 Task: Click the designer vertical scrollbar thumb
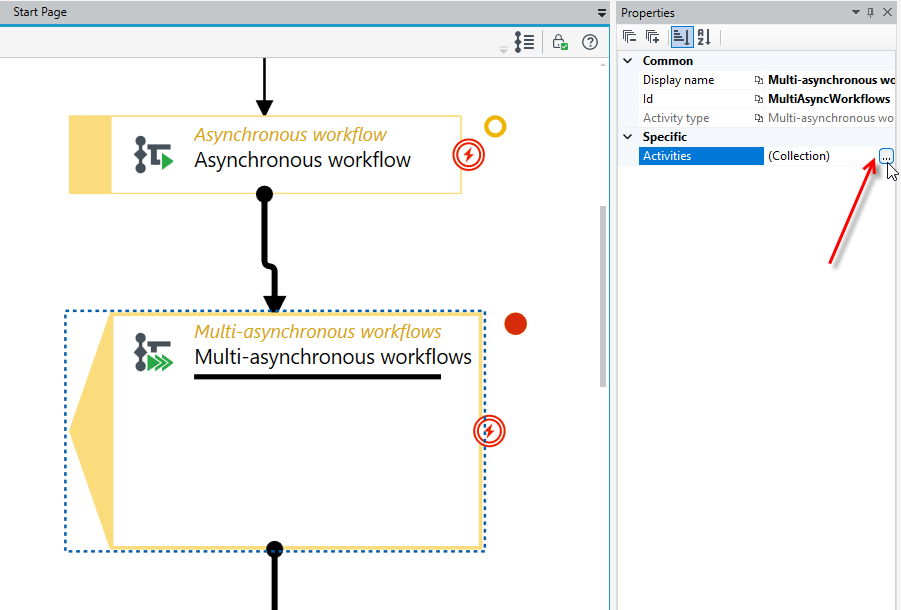(x=603, y=296)
